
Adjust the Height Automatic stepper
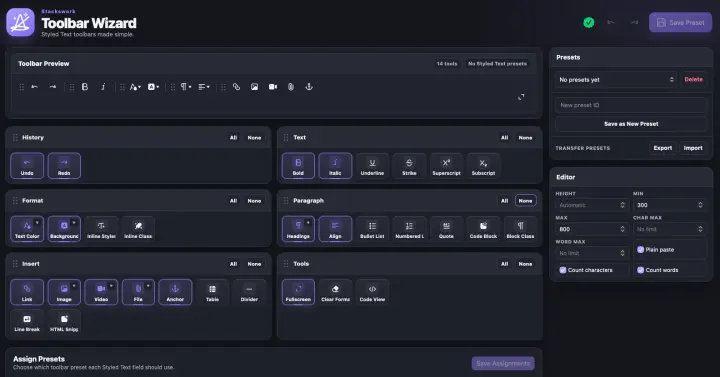click(x=623, y=205)
